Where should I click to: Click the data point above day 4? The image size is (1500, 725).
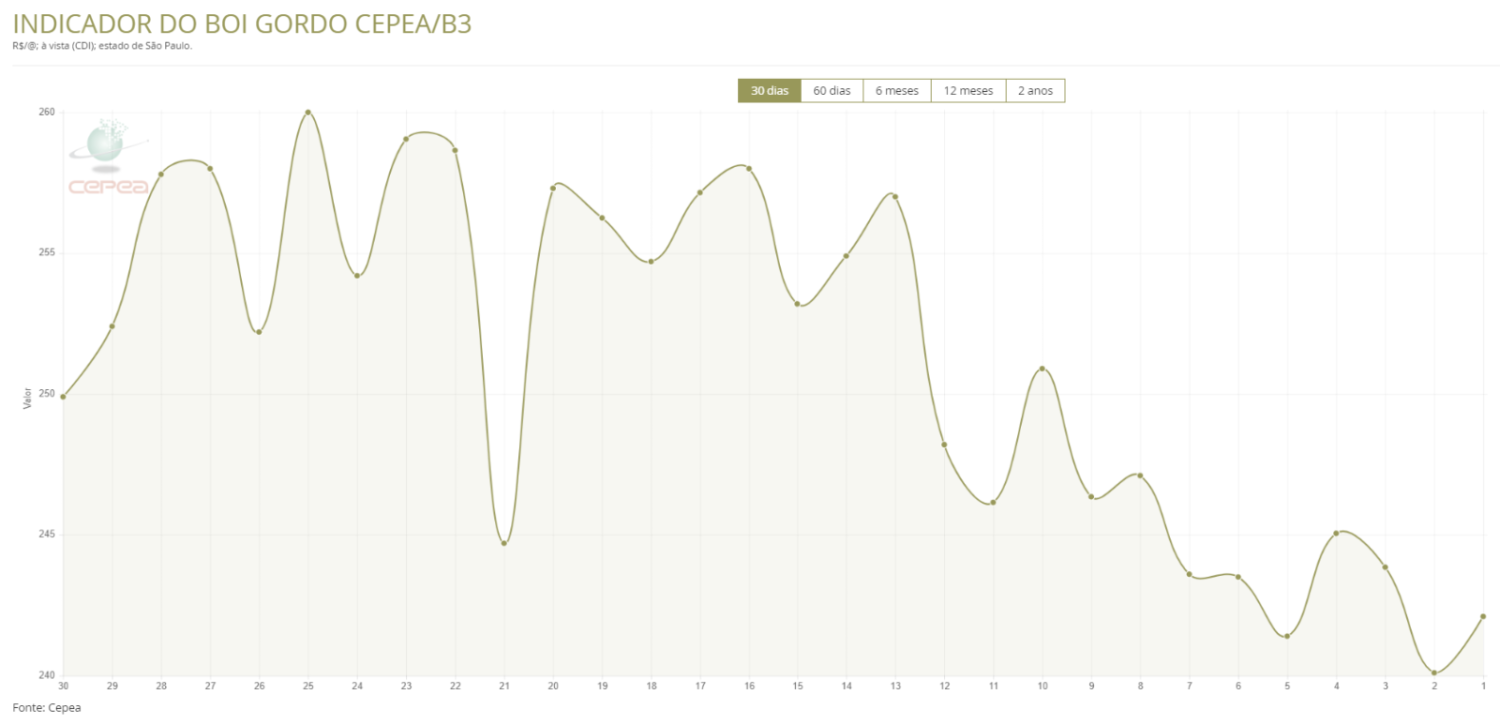[x=1336, y=533]
